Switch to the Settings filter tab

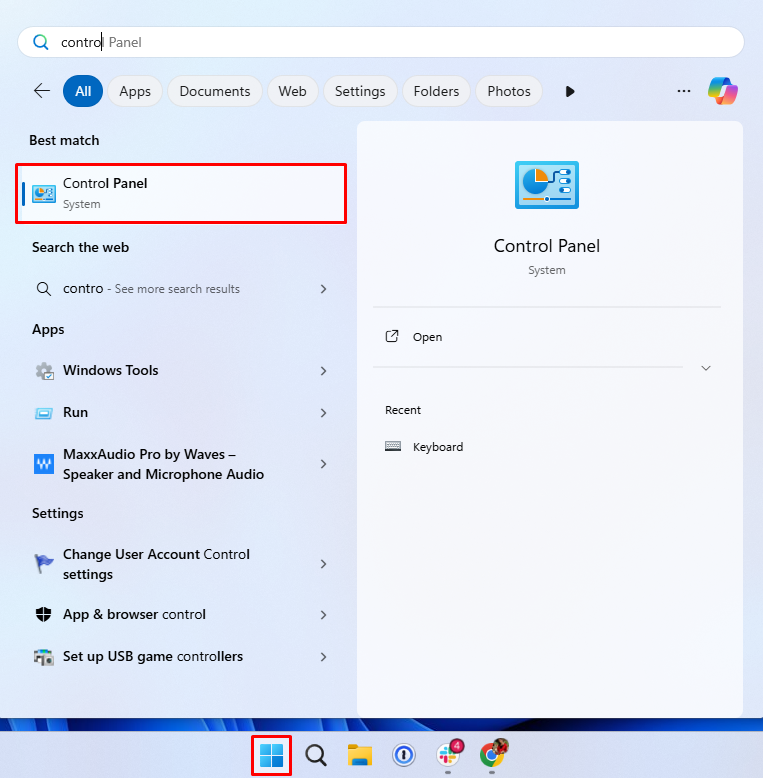click(x=360, y=91)
